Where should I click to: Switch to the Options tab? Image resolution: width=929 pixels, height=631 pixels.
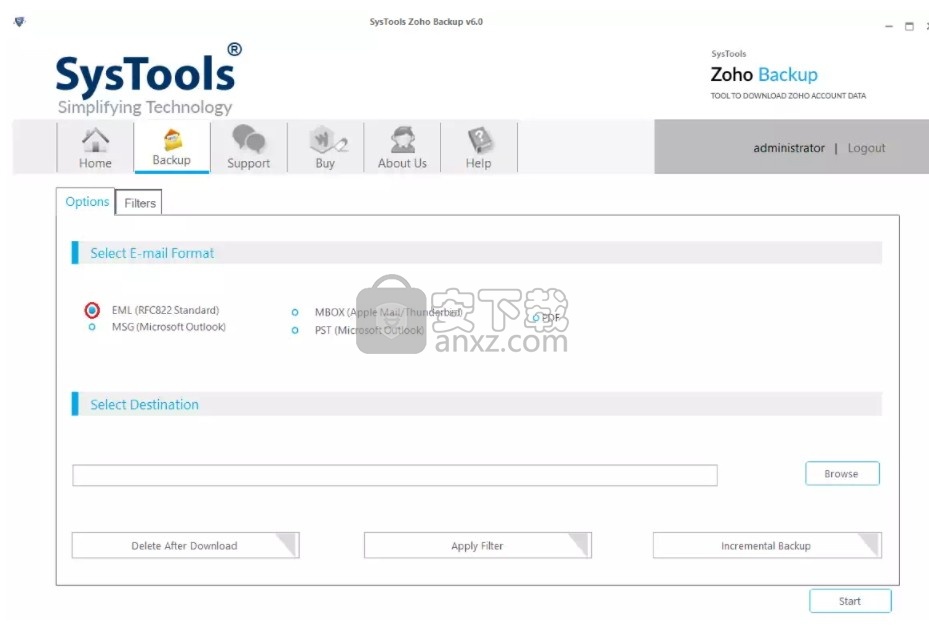[87, 201]
